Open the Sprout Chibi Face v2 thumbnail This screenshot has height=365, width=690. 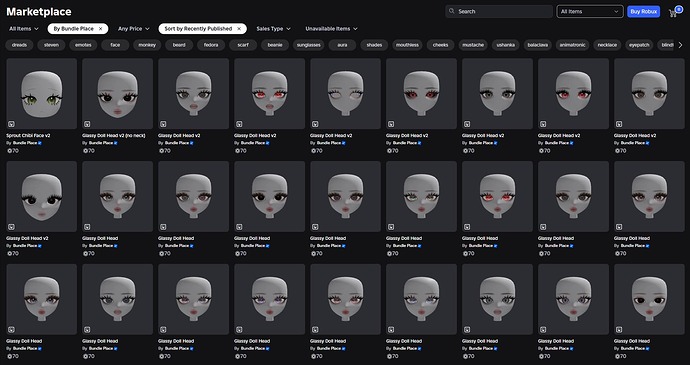pos(42,94)
